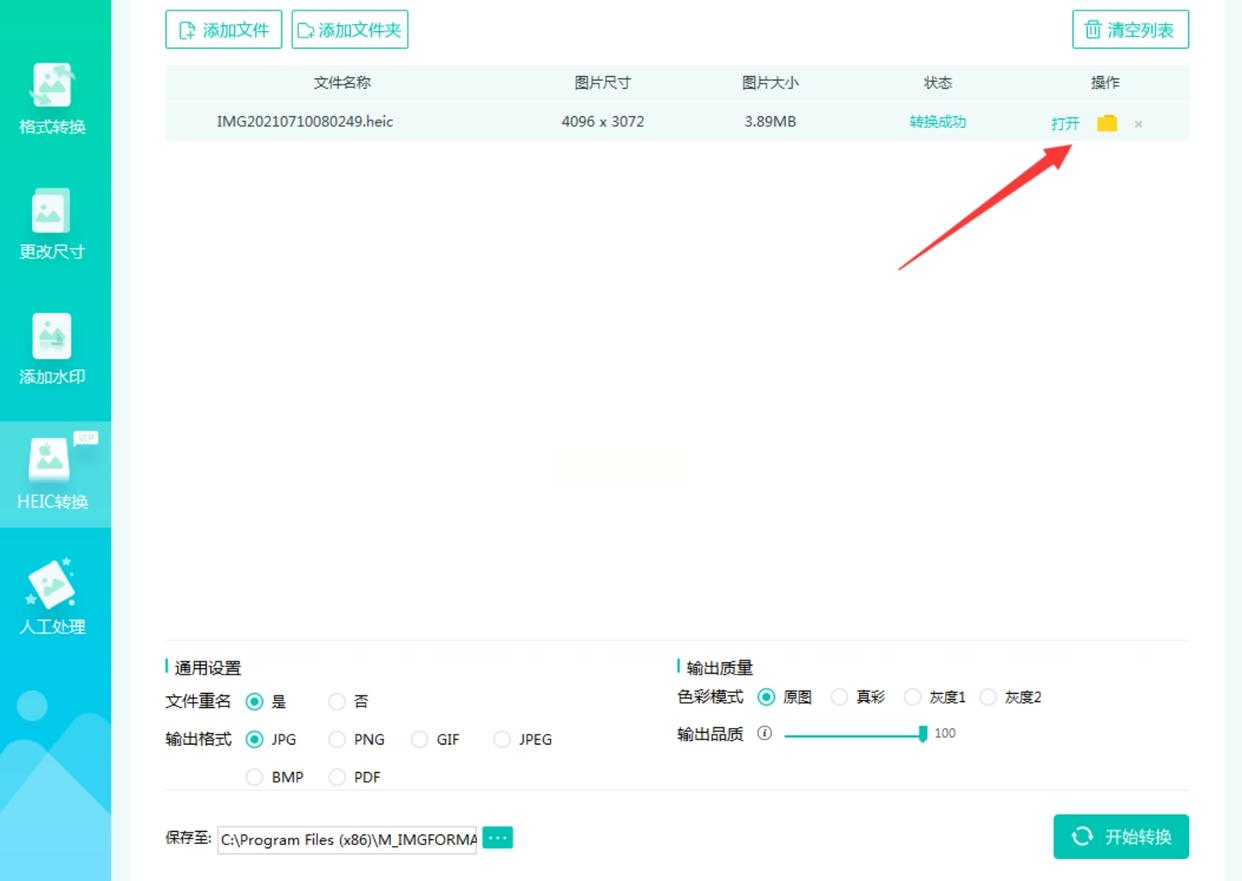The width and height of the screenshot is (1242, 881).
Task: Start conversion with 开始转换 button
Action: click(x=1121, y=837)
